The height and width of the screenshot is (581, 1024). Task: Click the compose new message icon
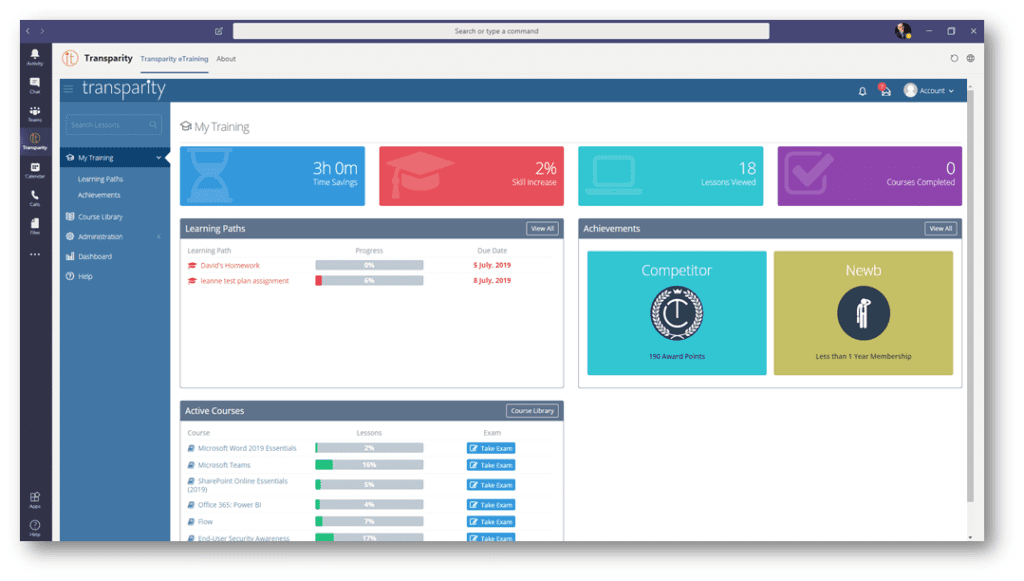click(x=219, y=31)
